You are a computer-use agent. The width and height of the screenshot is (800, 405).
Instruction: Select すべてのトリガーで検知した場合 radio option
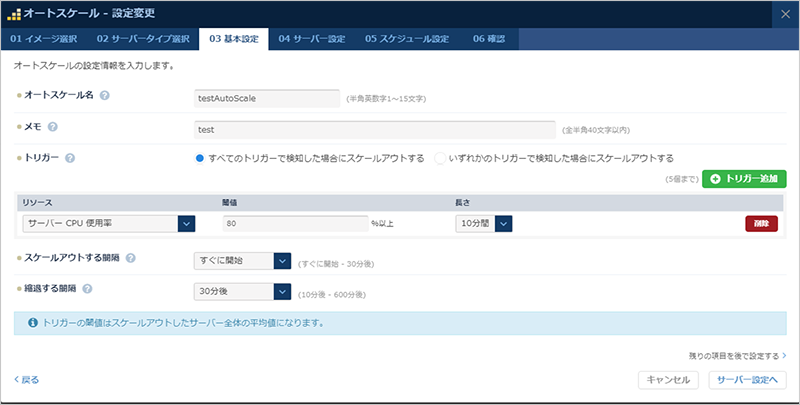point(199,158)
